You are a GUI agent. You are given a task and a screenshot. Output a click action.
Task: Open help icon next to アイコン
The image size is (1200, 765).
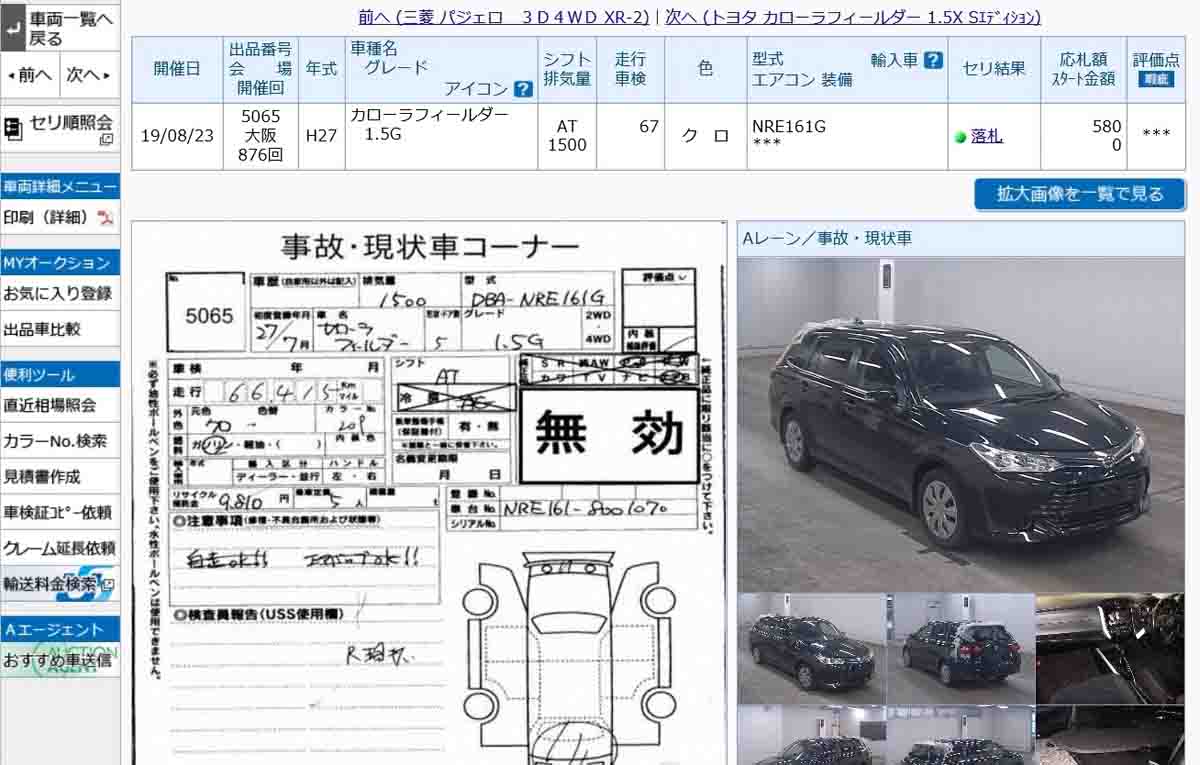523,89
